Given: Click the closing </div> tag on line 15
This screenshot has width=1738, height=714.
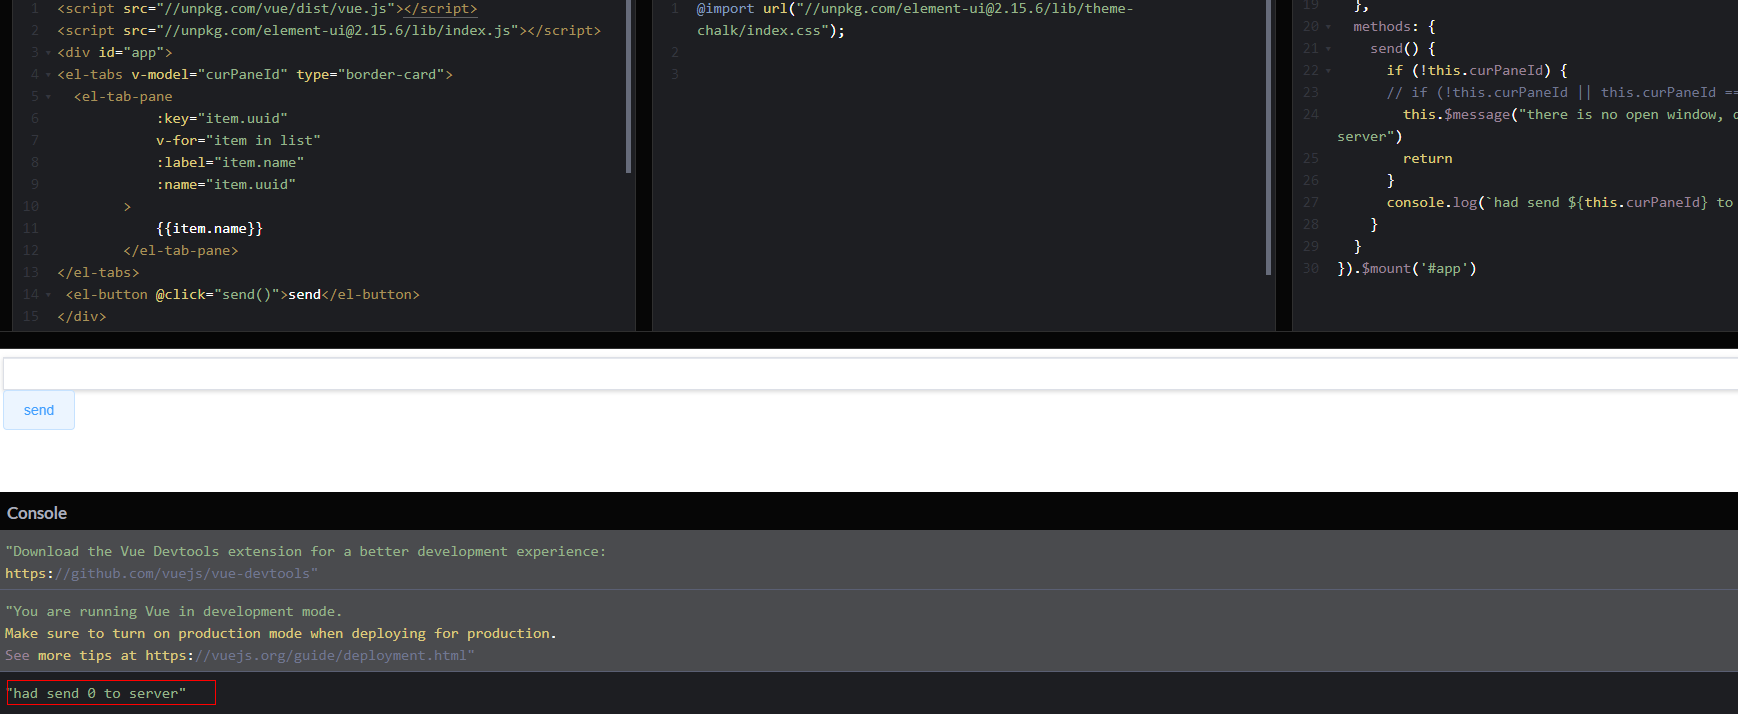Looking at the screenshot, I should (82, 317).
